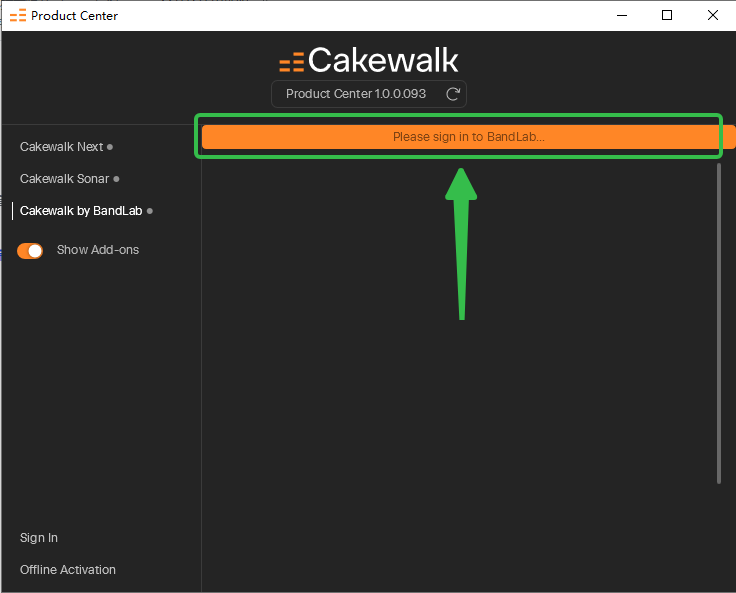Click the Product Center 1.0.0.093 version box
Image resolution: width=736 pixels, height=593 pixels.
coord(369,94)
